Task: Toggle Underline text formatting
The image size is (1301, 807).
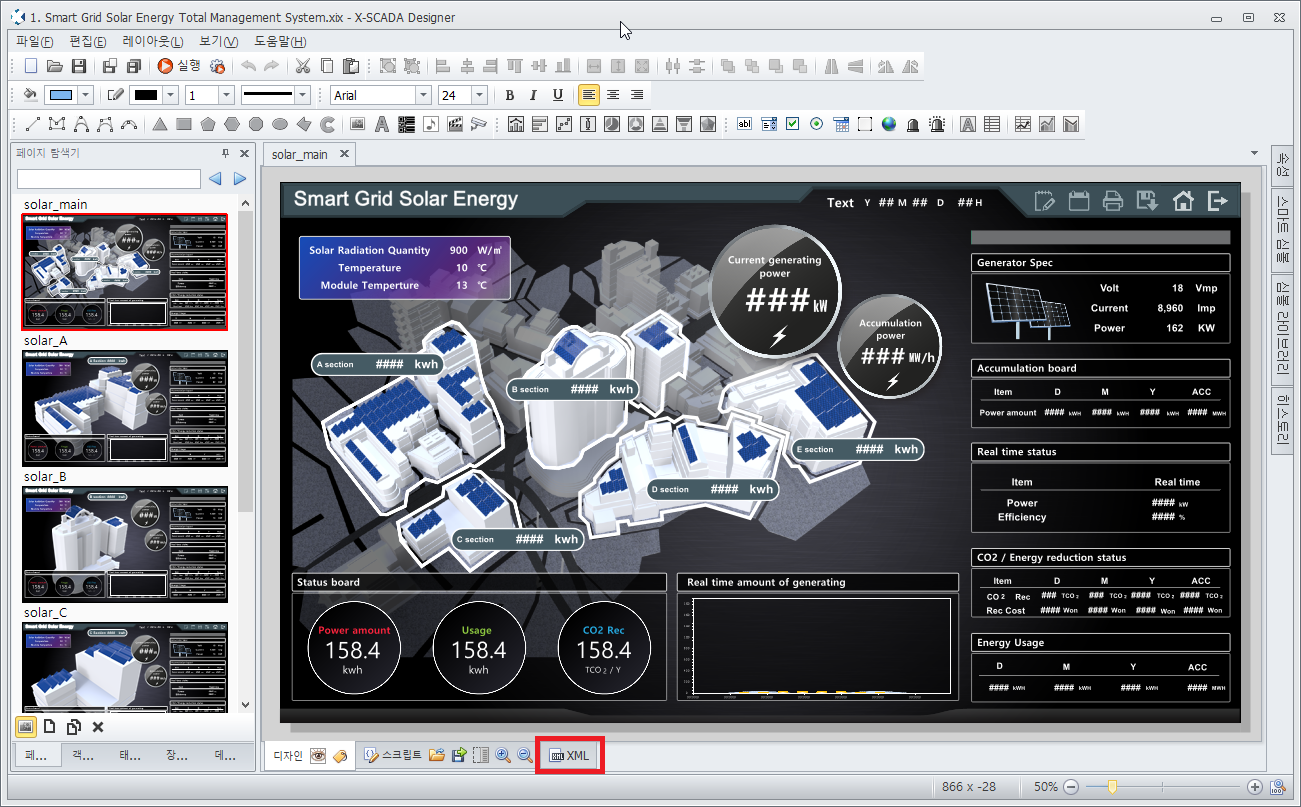Action: (x=557, y=95)
